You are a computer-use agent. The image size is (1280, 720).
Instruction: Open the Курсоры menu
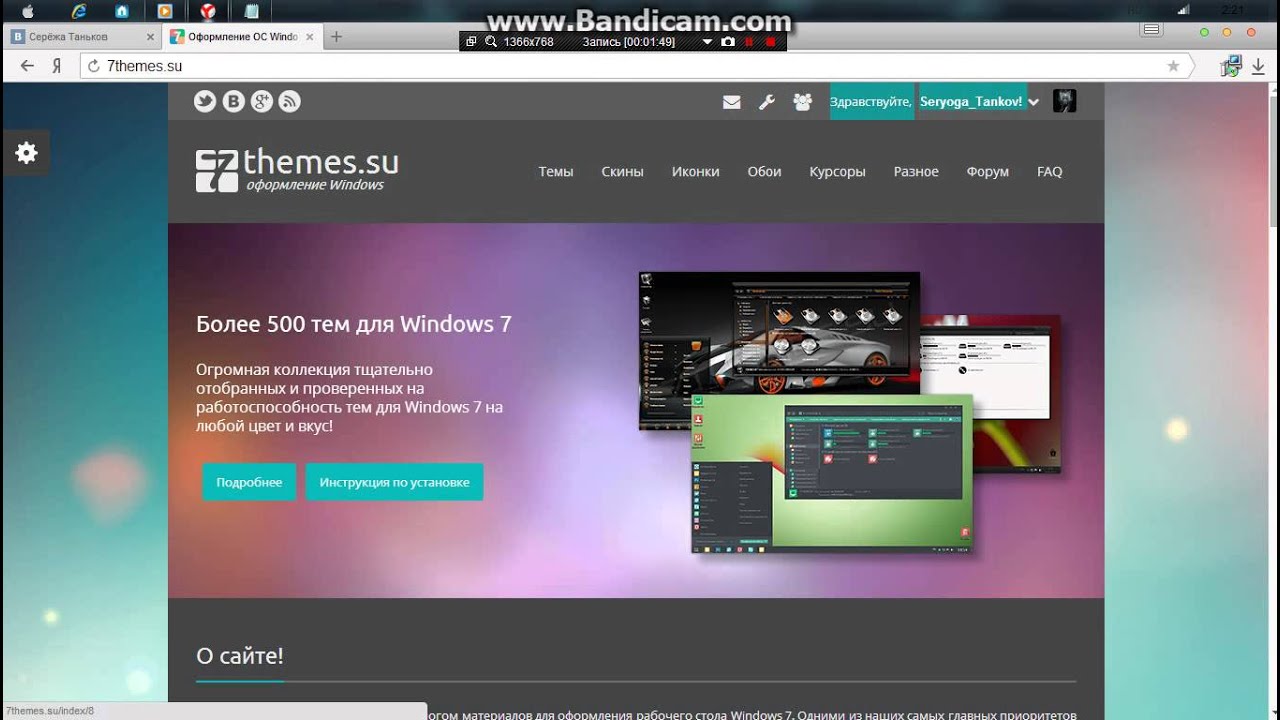837,171
